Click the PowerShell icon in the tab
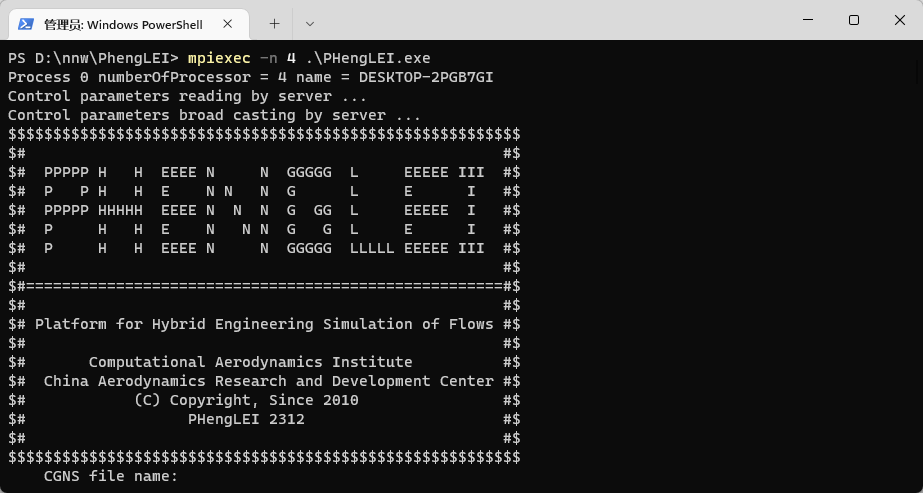 click(25, 24)
